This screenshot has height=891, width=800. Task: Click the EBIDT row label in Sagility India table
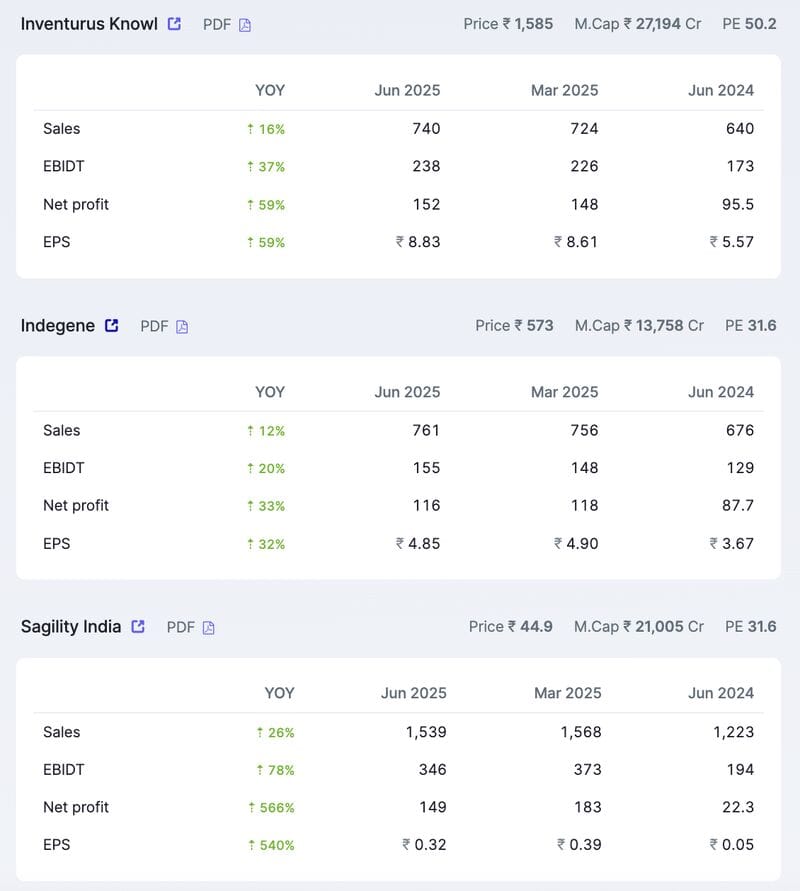coord(64,770)
